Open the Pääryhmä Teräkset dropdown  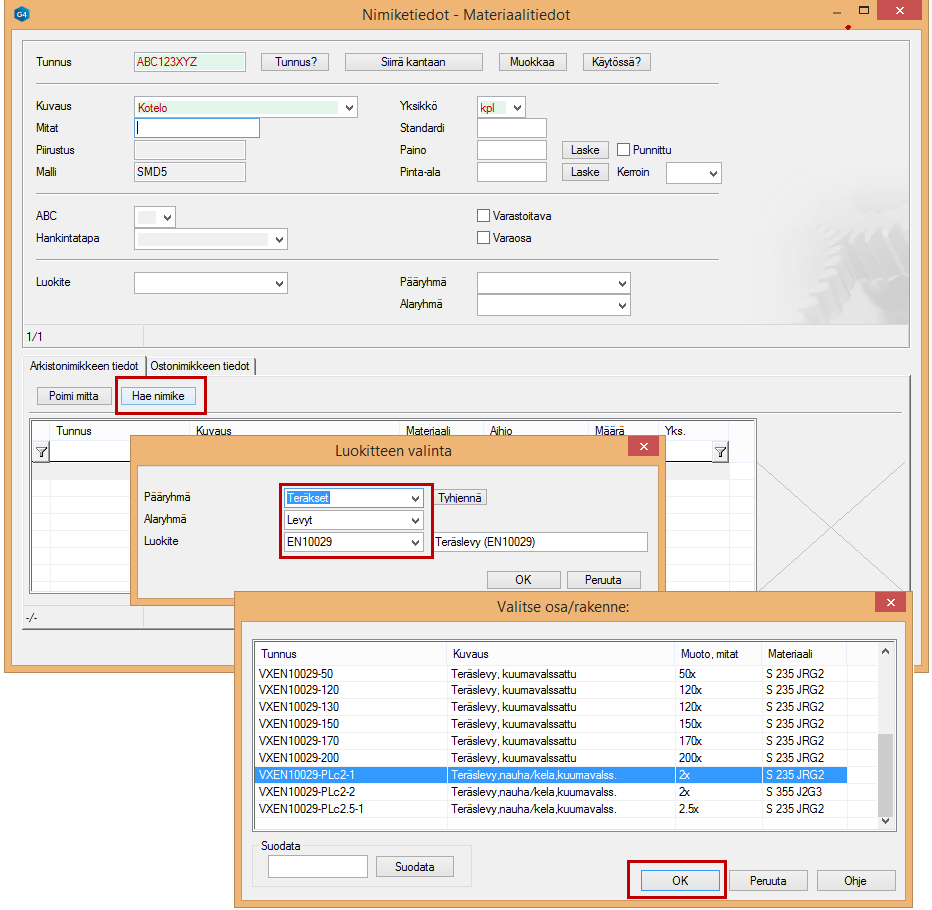pyautogui.click(x=415, y=498)
